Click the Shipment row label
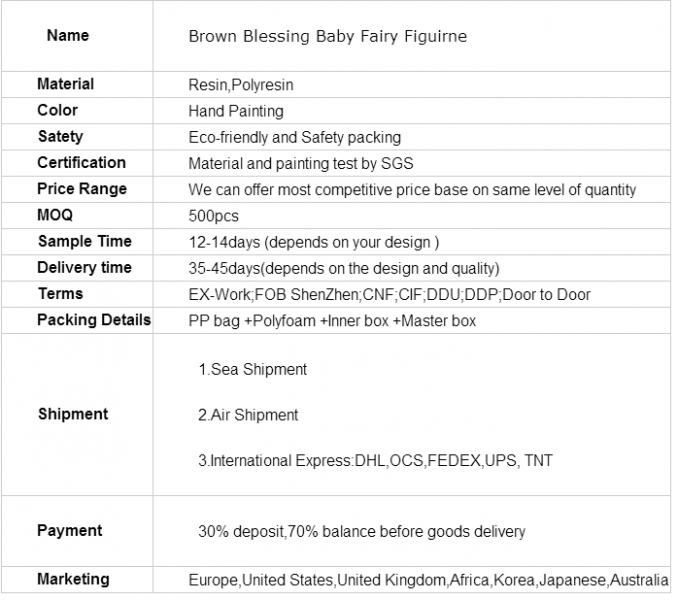Image resolution: width=678 pixels, height=600 pixels. [x=73, y=414]
